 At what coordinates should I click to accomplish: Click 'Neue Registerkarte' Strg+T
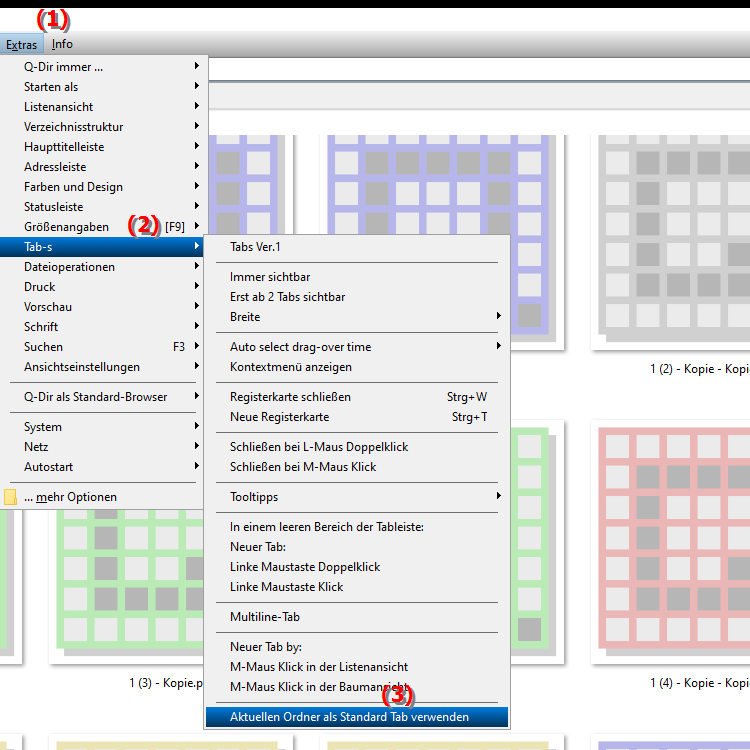click(357, 417)
